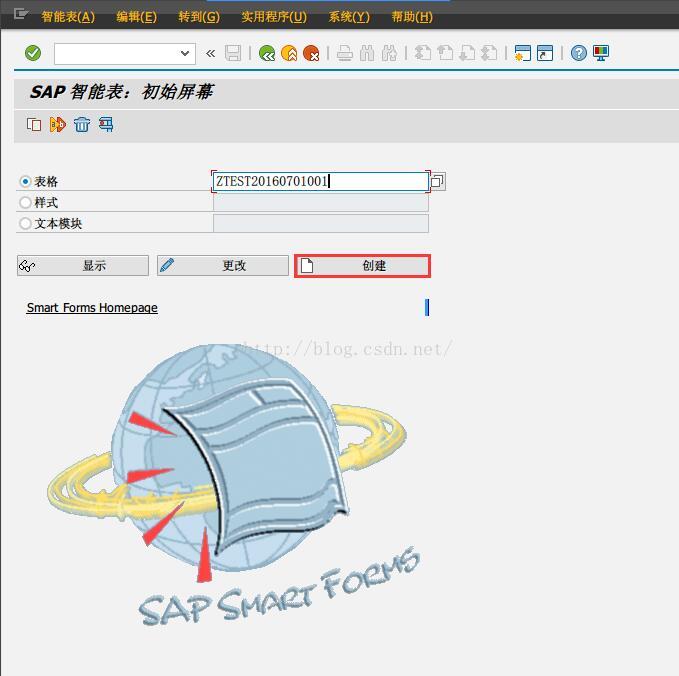Image resolution: width=679 pixels, height=676 pixels.
Task: Click the Delete trash can icon
Action: point(82,125)
